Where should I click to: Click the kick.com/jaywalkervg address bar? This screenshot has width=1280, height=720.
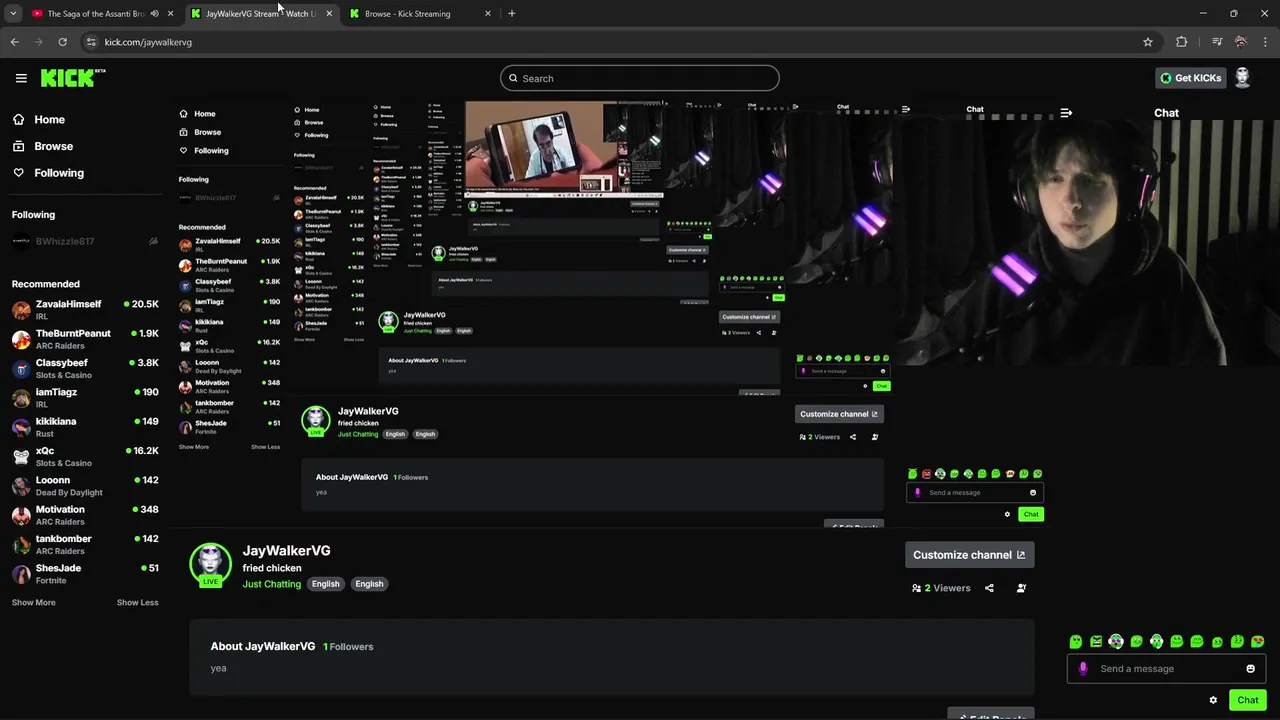pyautogui.click(x=620, y=42)
